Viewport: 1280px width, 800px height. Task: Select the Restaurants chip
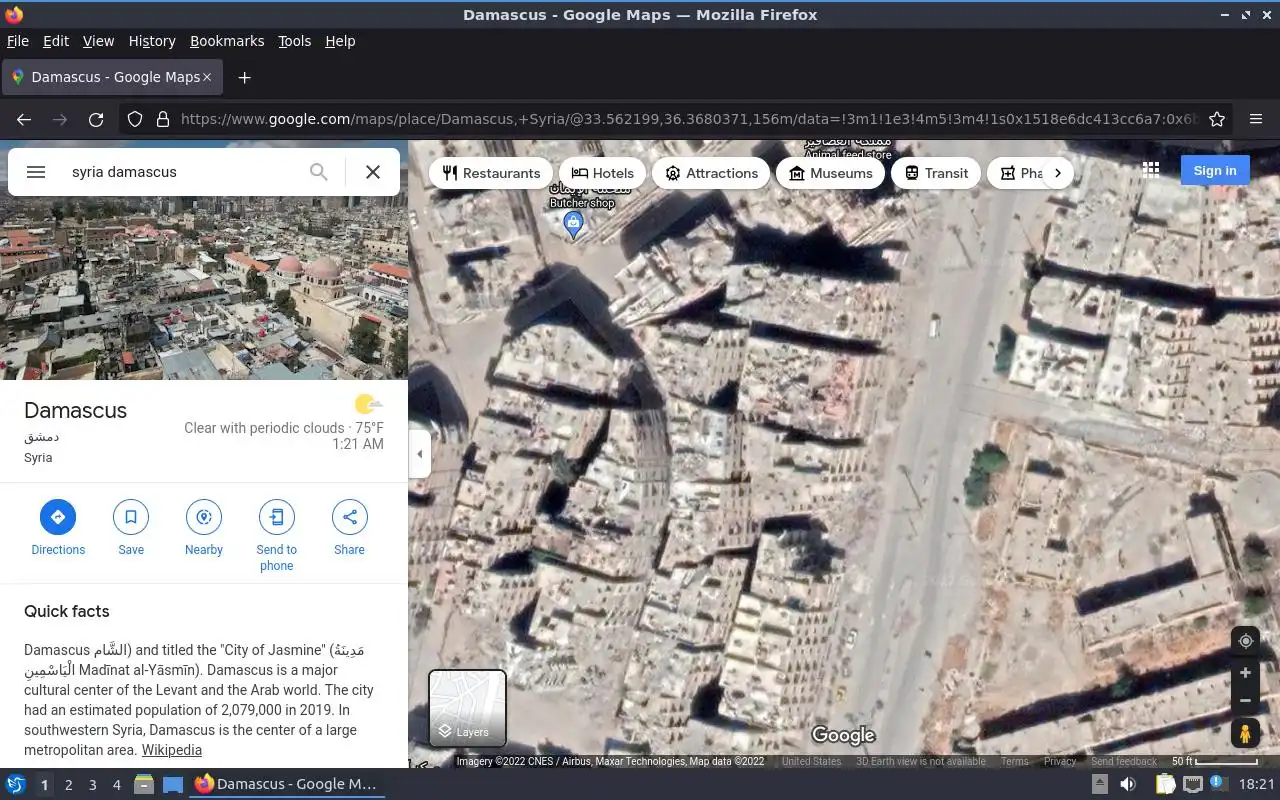(491, 173)
